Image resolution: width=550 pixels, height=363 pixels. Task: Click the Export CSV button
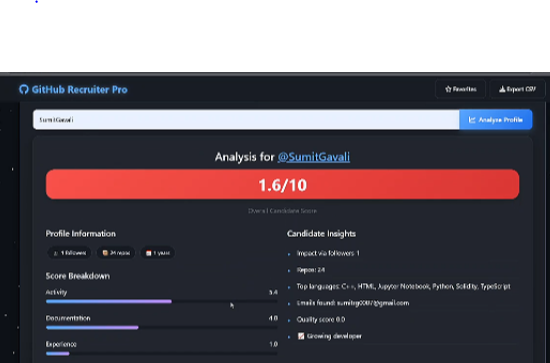point(517,89)
